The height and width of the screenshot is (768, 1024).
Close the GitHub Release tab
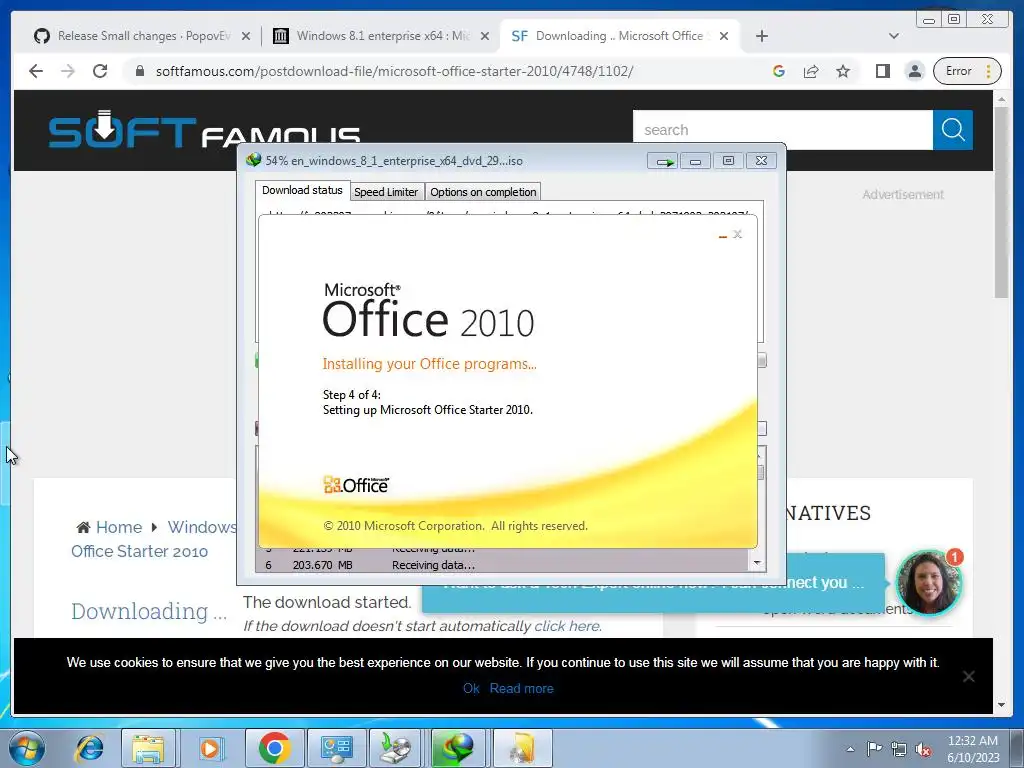click(x=246, y=37)
